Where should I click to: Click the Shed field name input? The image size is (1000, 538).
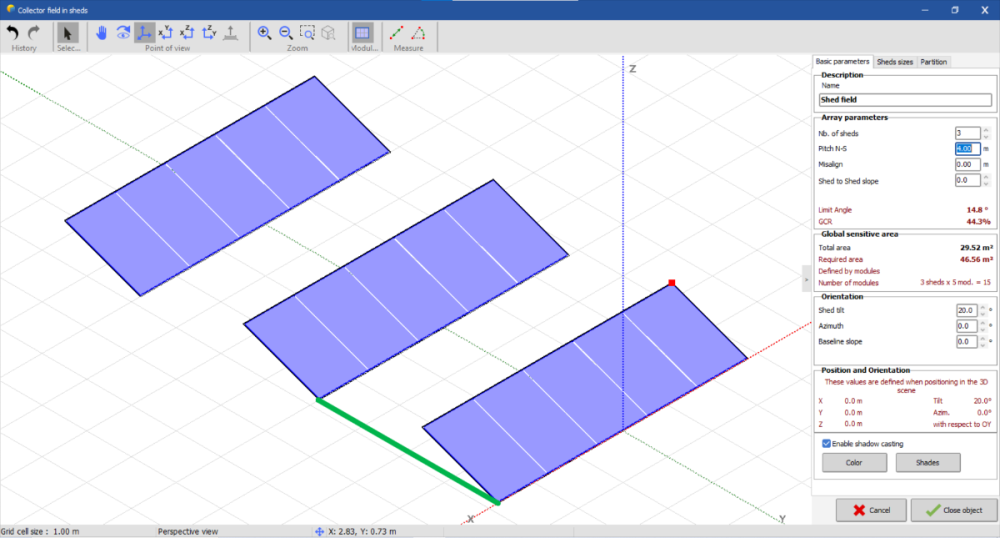click(904, 100)
